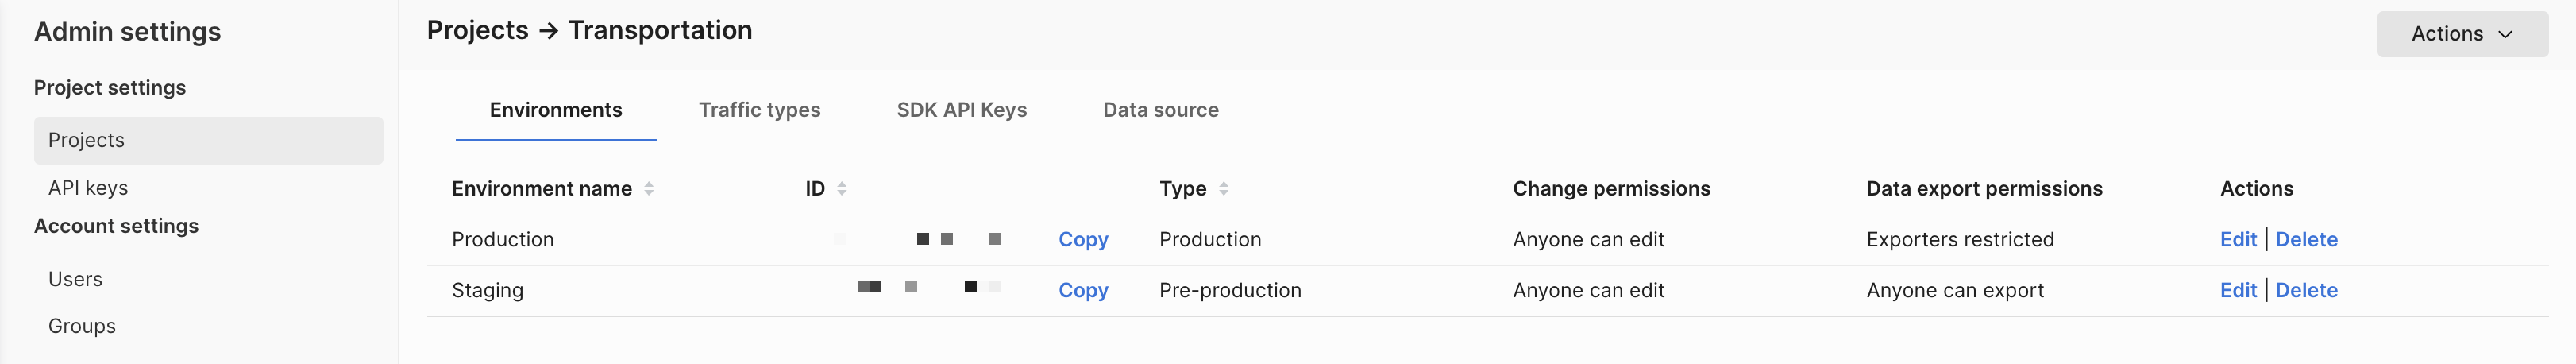The width and height of the screenshot is (2576, 364).
Task: Copy the Production environment ID
Action: [1083, 240]
